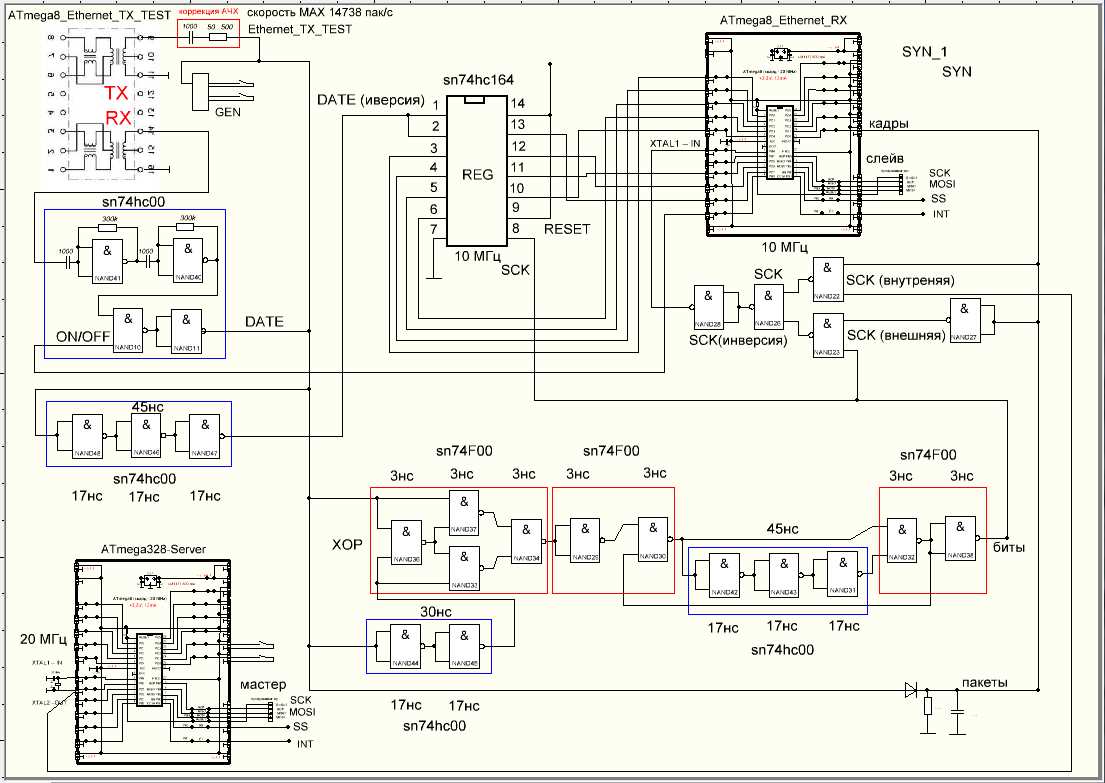This screenshot has width=1105, height=783.
Task: Click the 'слейв' label
Action: coord(885,159)
